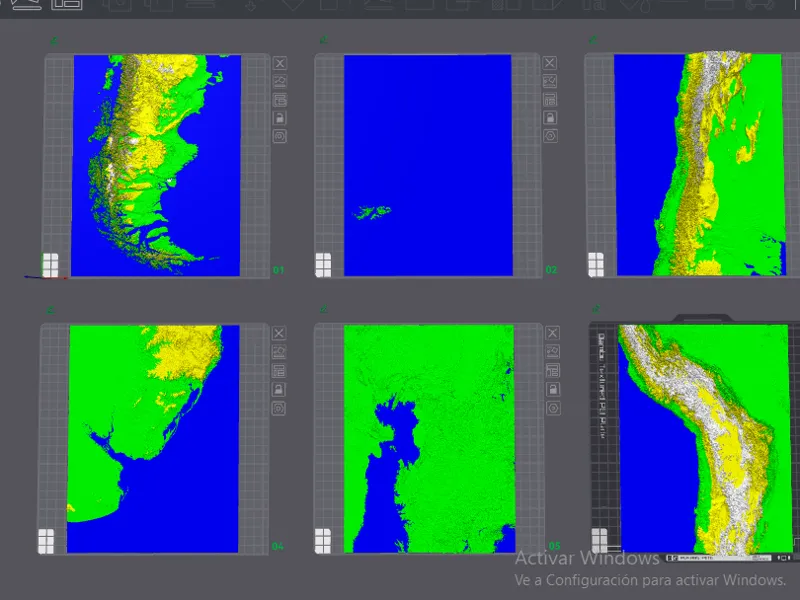Screen dimensions: 800x600
Task: Select the flat green terrain on plate 05
Action: pos(429,439)
